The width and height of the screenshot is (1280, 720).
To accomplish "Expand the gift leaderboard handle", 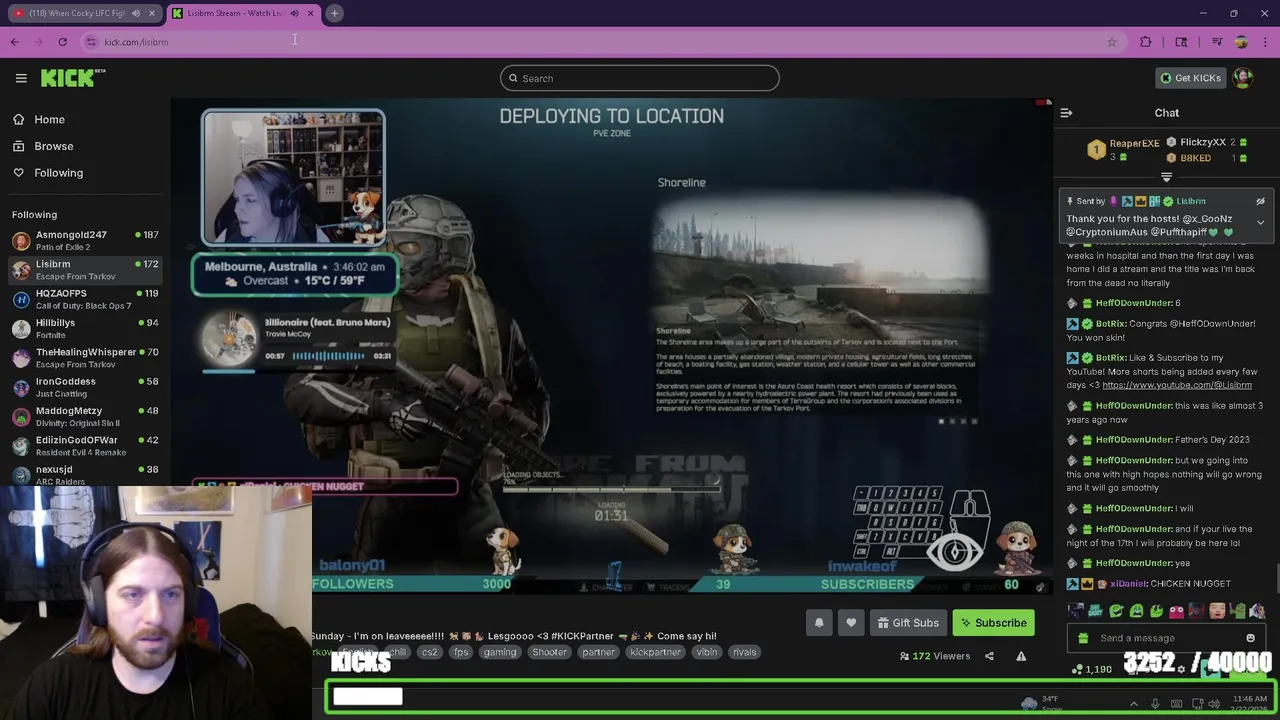I will coord(1166,177).
